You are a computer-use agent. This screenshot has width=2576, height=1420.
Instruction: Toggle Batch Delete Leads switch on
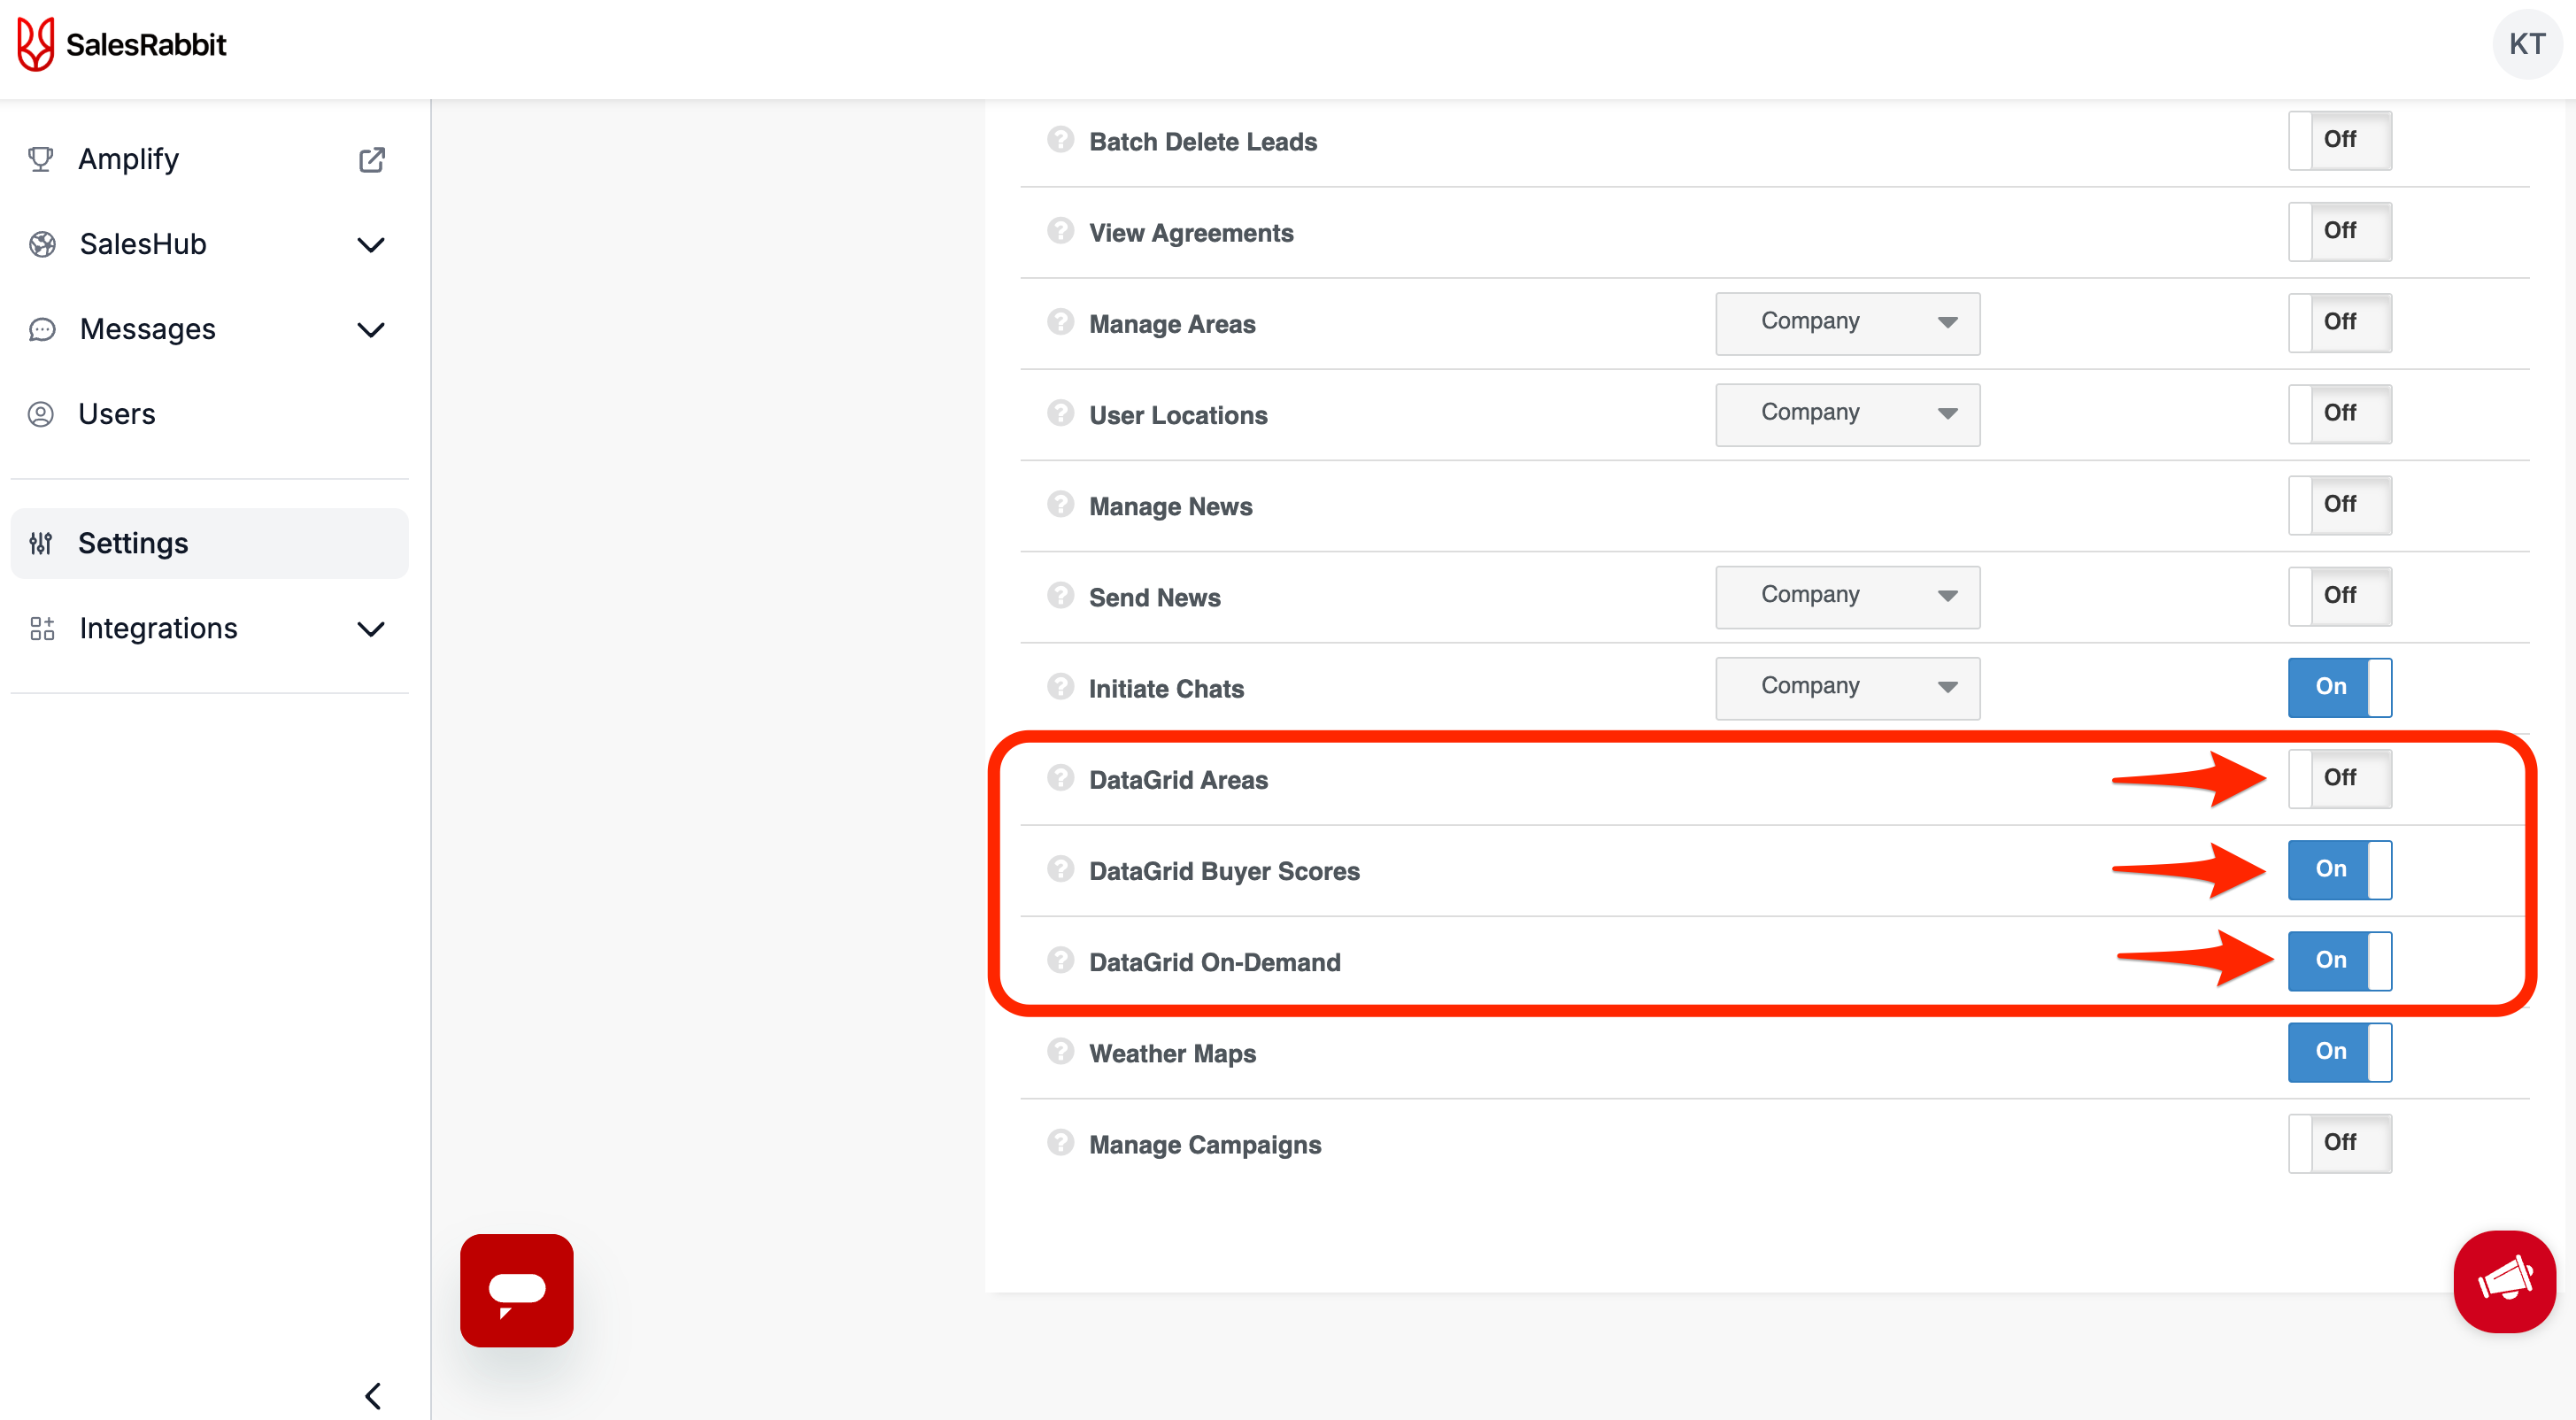point(2339,140)
